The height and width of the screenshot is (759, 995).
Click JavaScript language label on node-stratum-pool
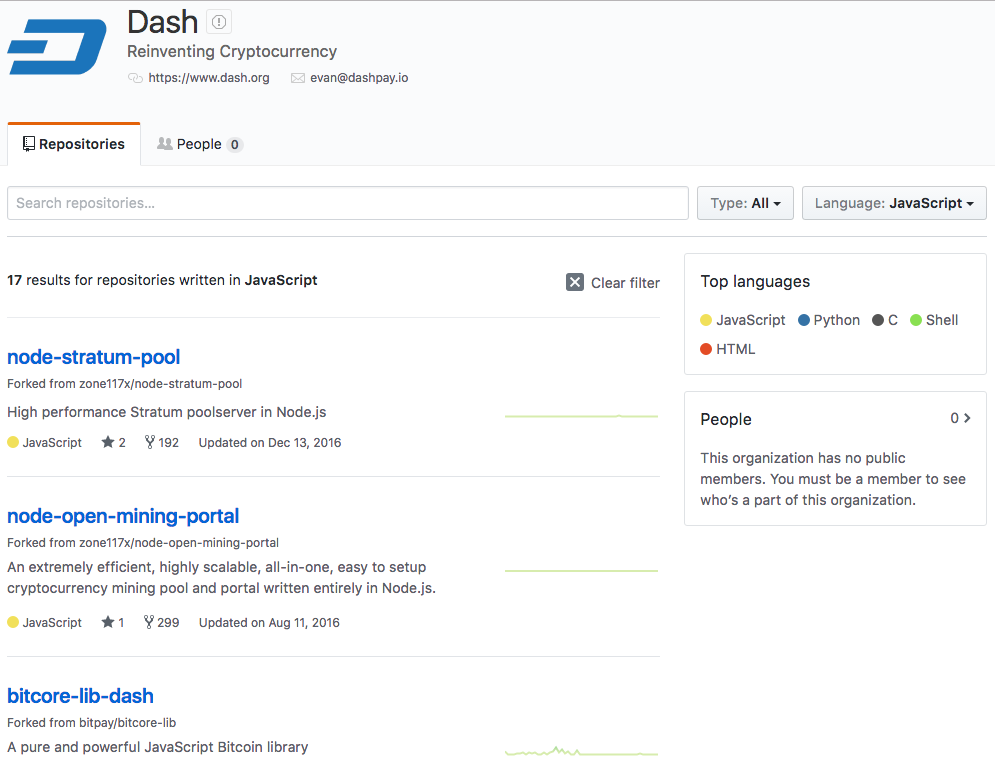[x=52, y=442]
